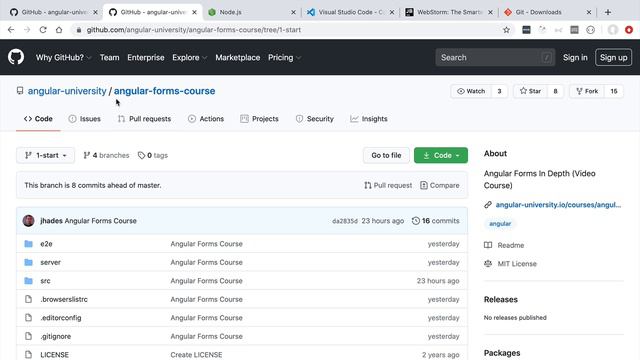Bookmark this page with the star icon
Image resolution: width=640 pixels, height=360 pixels.
506,30
